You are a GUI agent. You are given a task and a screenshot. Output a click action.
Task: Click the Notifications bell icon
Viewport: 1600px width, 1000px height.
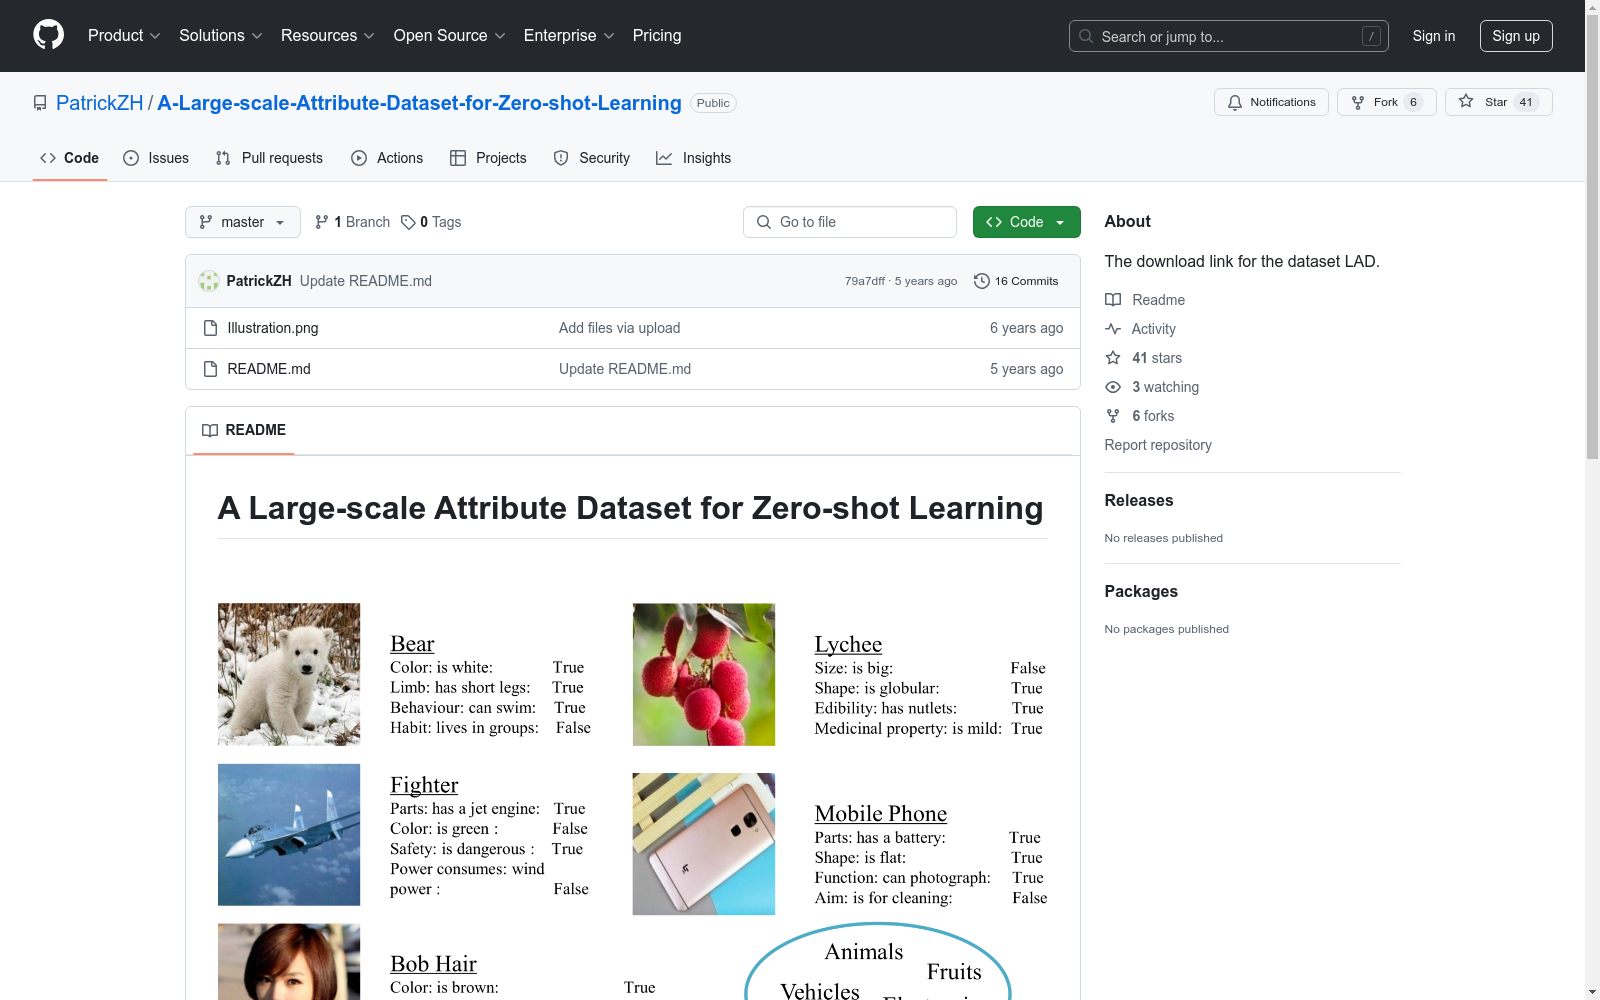tap(1235, 102)
